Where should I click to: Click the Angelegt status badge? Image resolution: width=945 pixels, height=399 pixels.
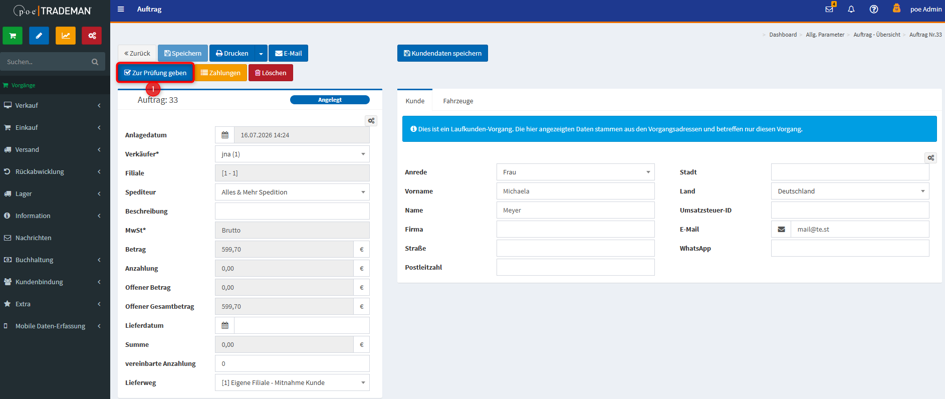coord(330,100)
